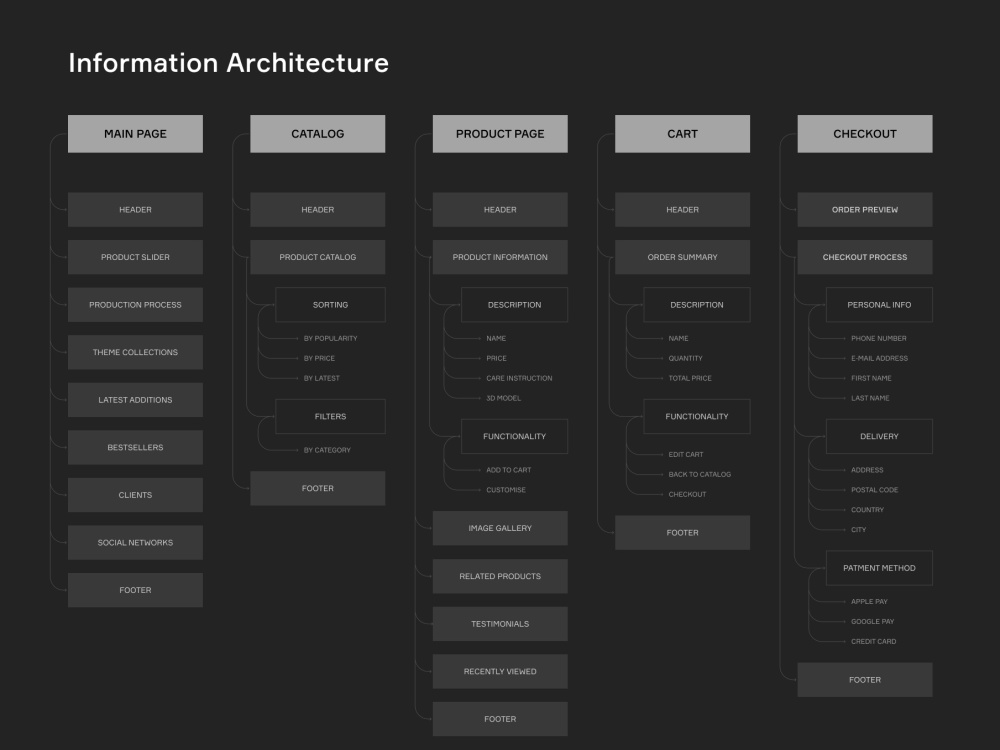Select the BY POPULARITY option
The height and width of the screenshot is (750, 1000).
tap(330, 338)
